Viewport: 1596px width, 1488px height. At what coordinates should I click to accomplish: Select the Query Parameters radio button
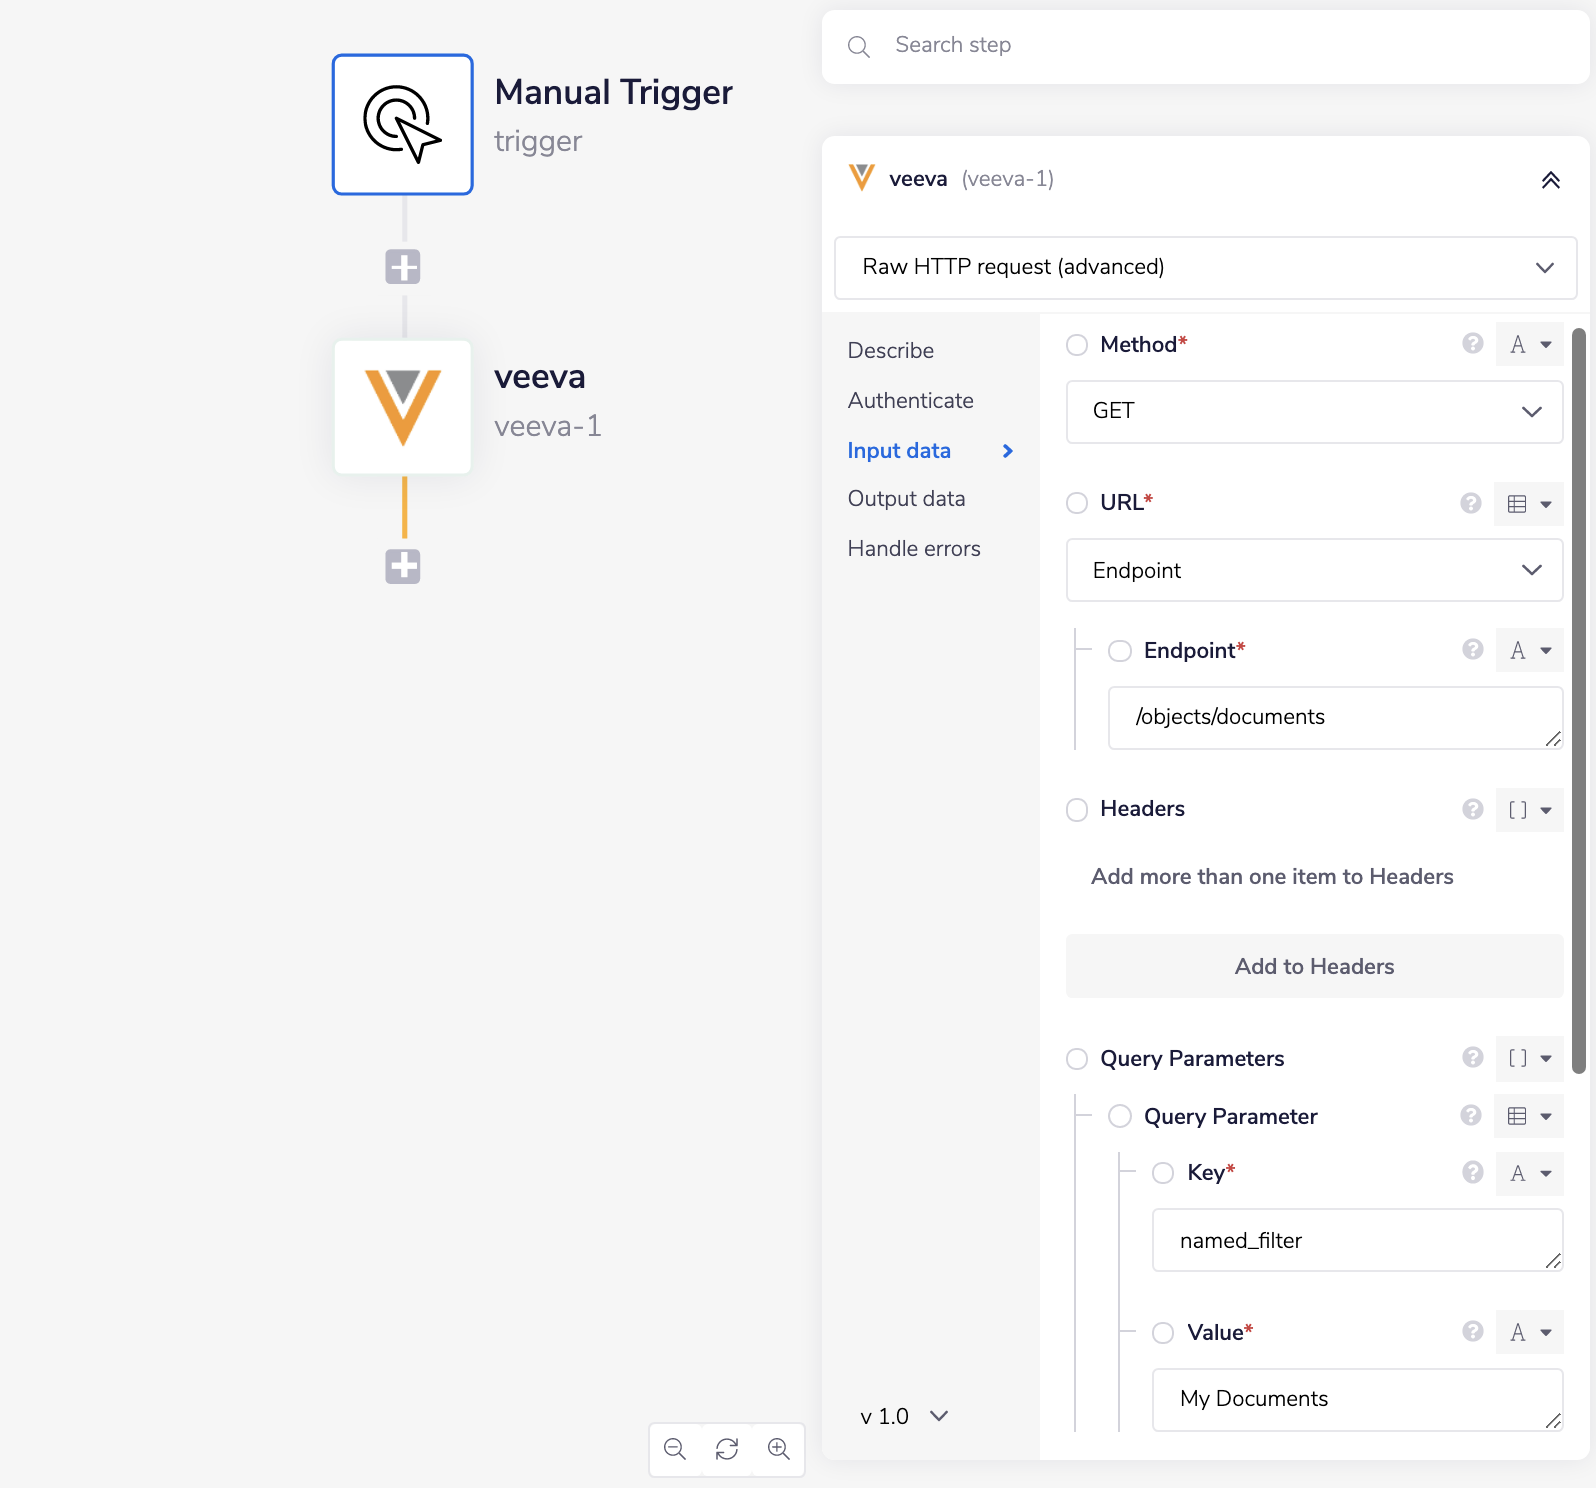click(1077, 1059)
